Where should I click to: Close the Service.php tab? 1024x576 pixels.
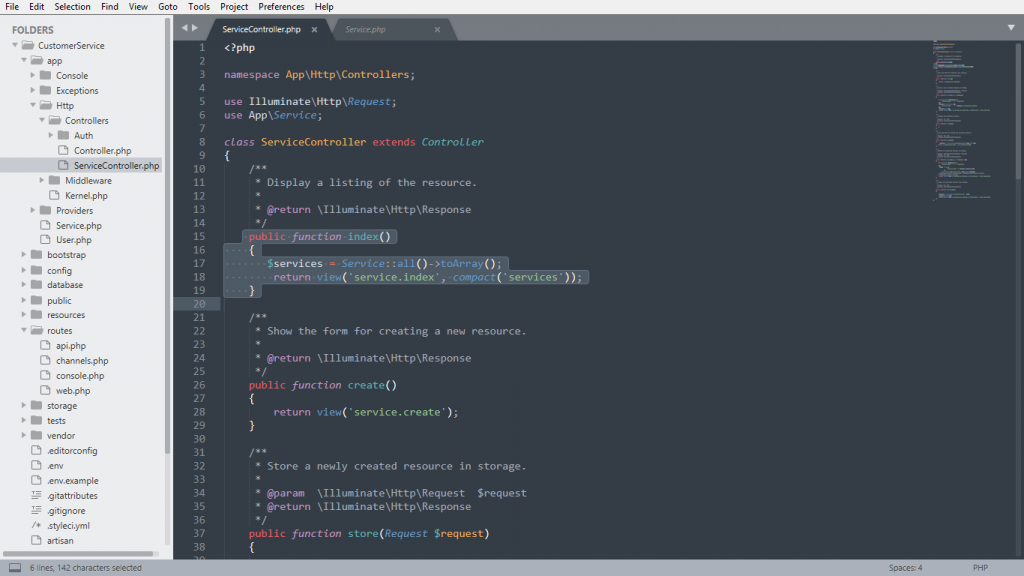coord(437,30)
